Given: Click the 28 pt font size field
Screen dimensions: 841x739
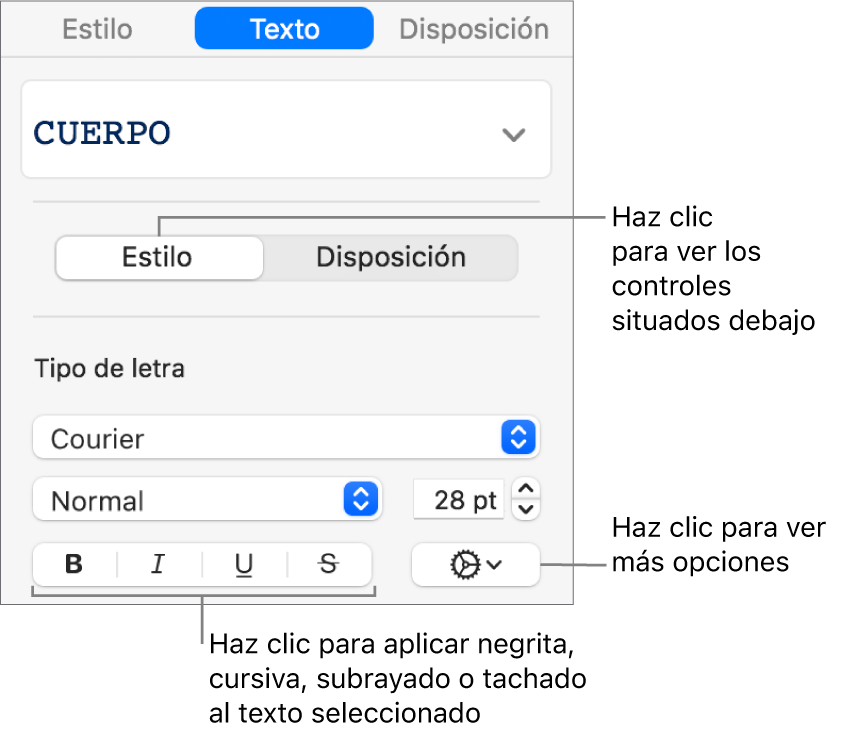Looking at the screenshot, I should [x=459, y=500].
